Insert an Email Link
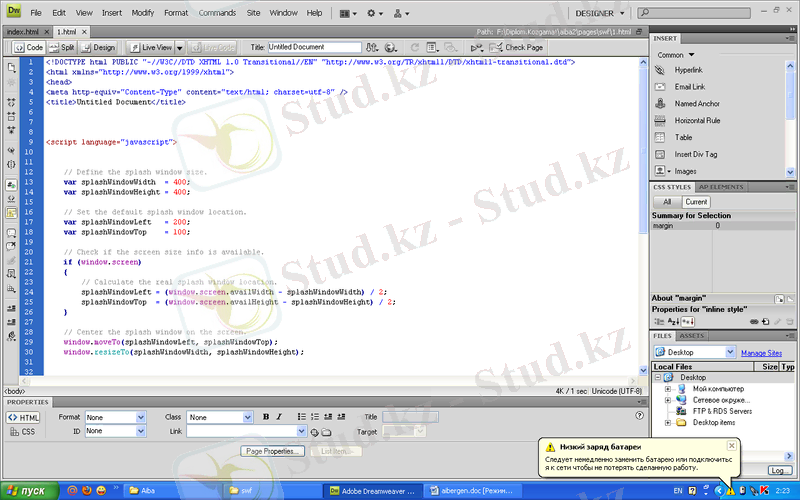800x500 pixels. coord(679,87)
